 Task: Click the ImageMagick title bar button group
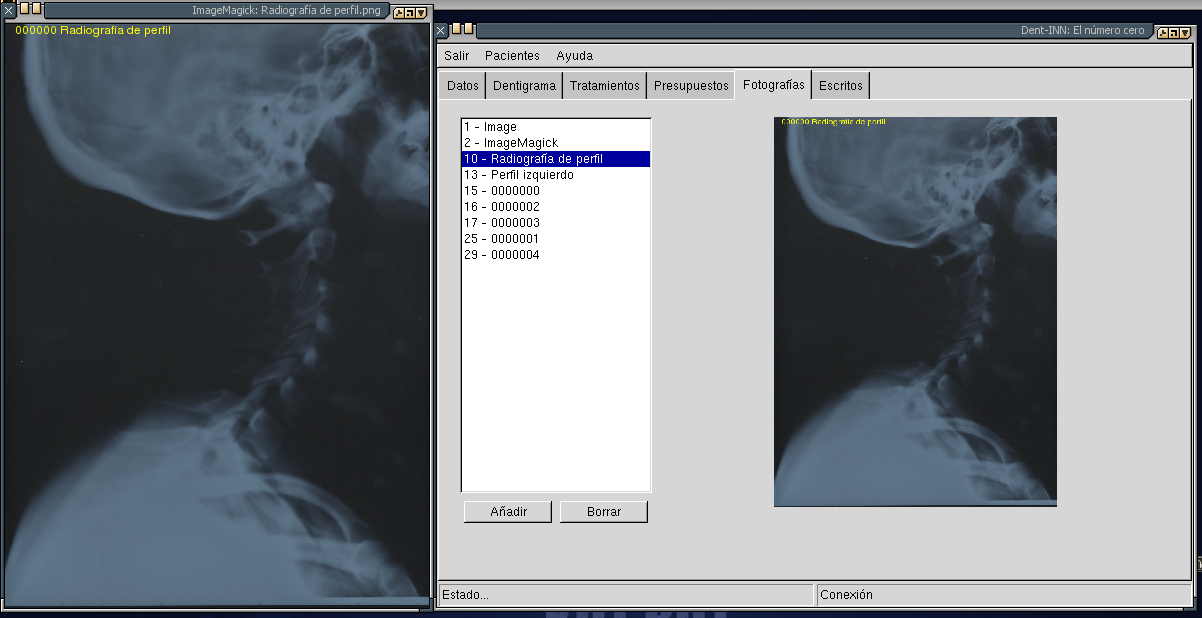coord(410,13)
